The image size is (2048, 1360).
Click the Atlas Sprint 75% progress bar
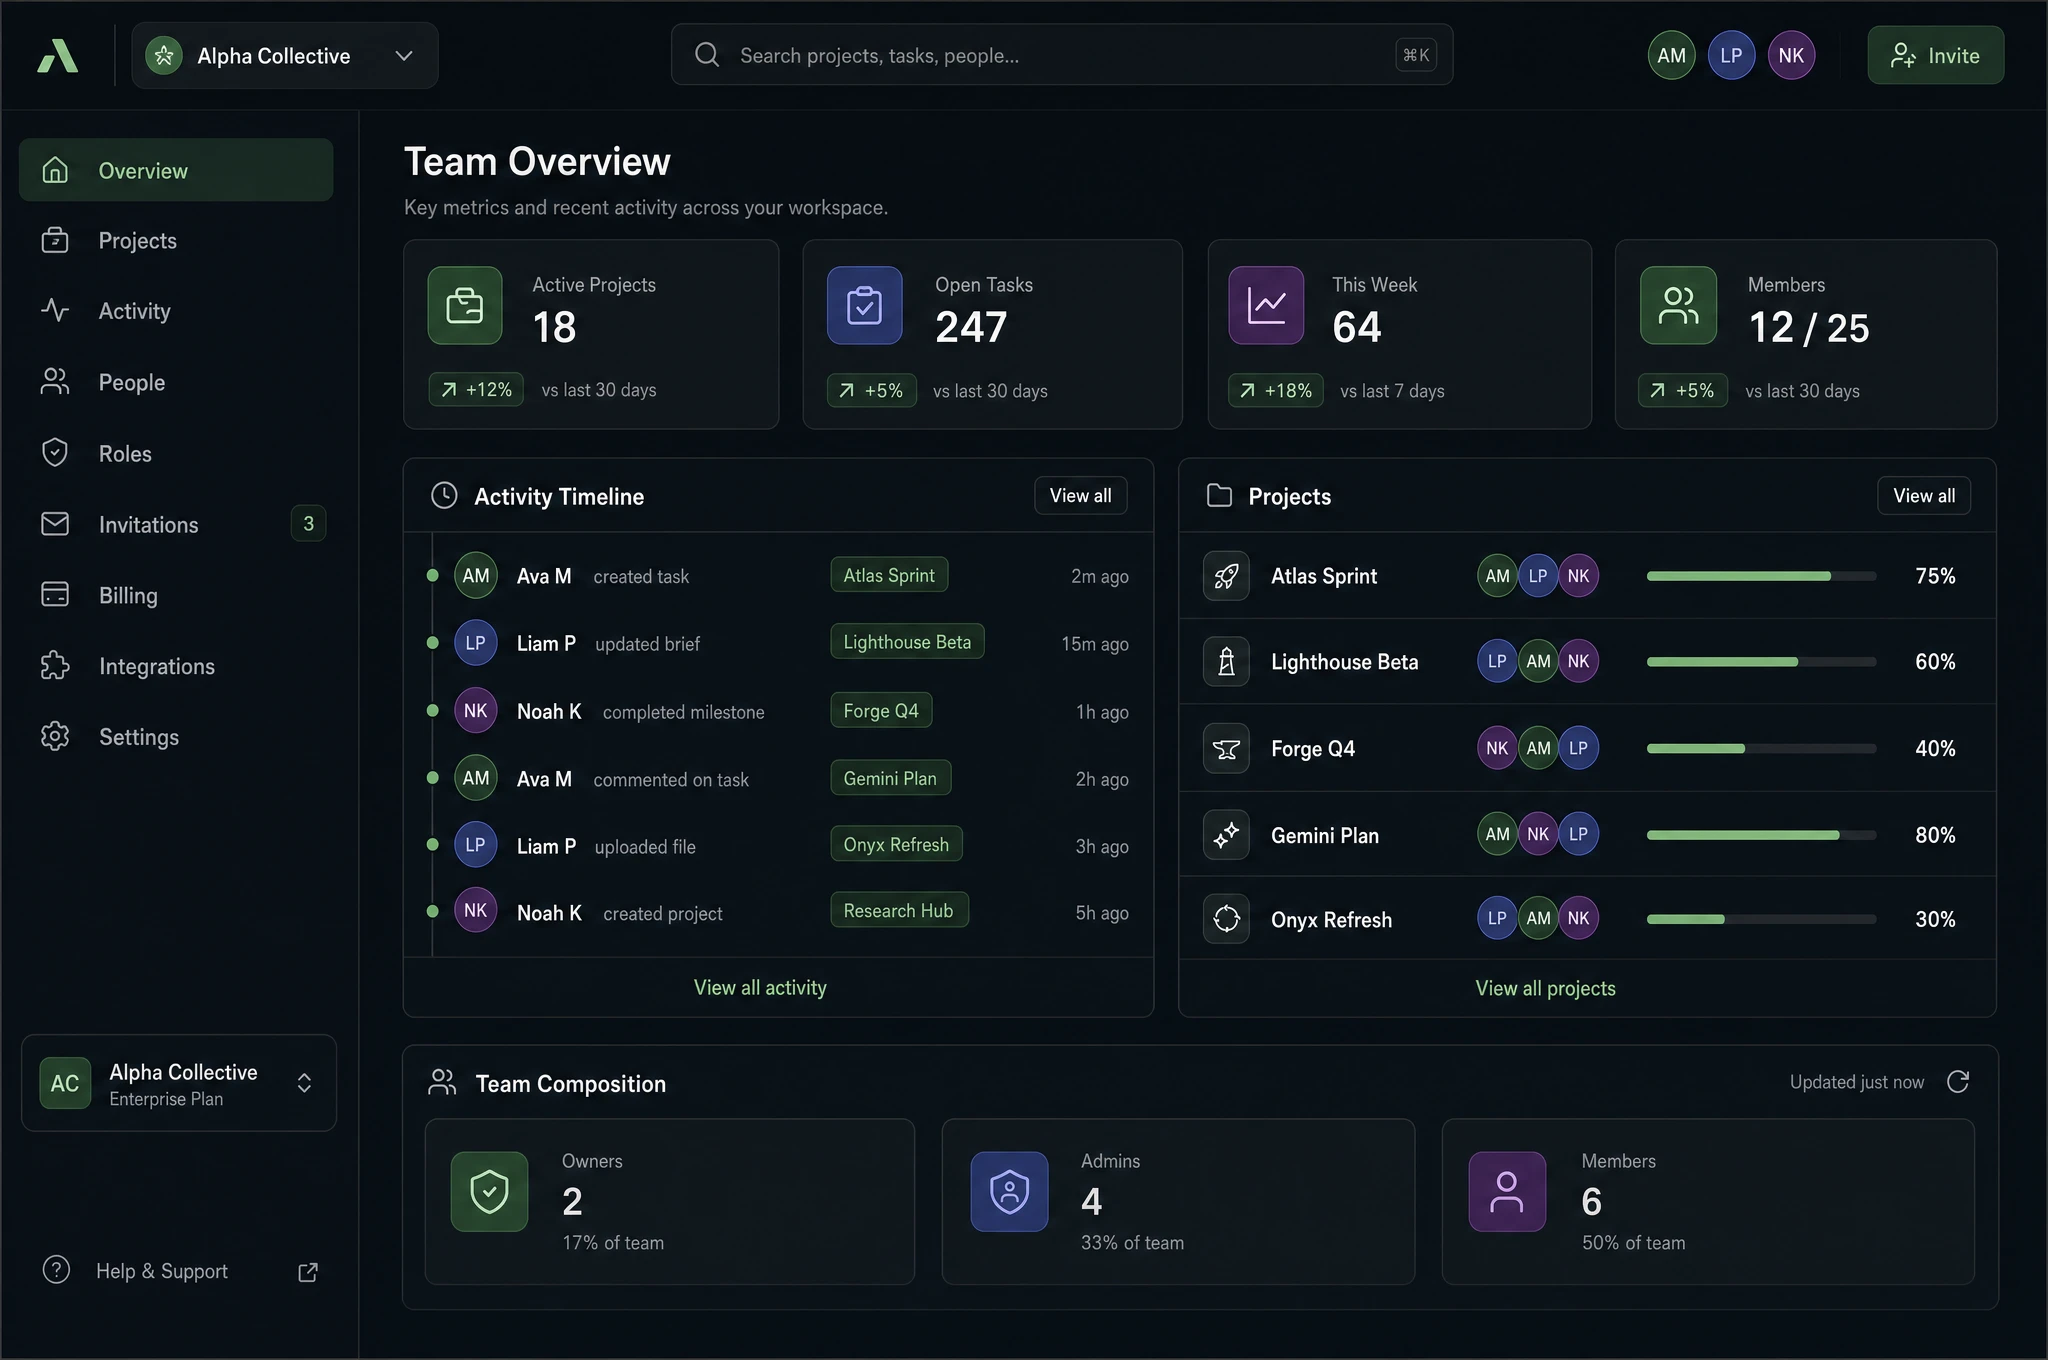tap(1761, 576)
